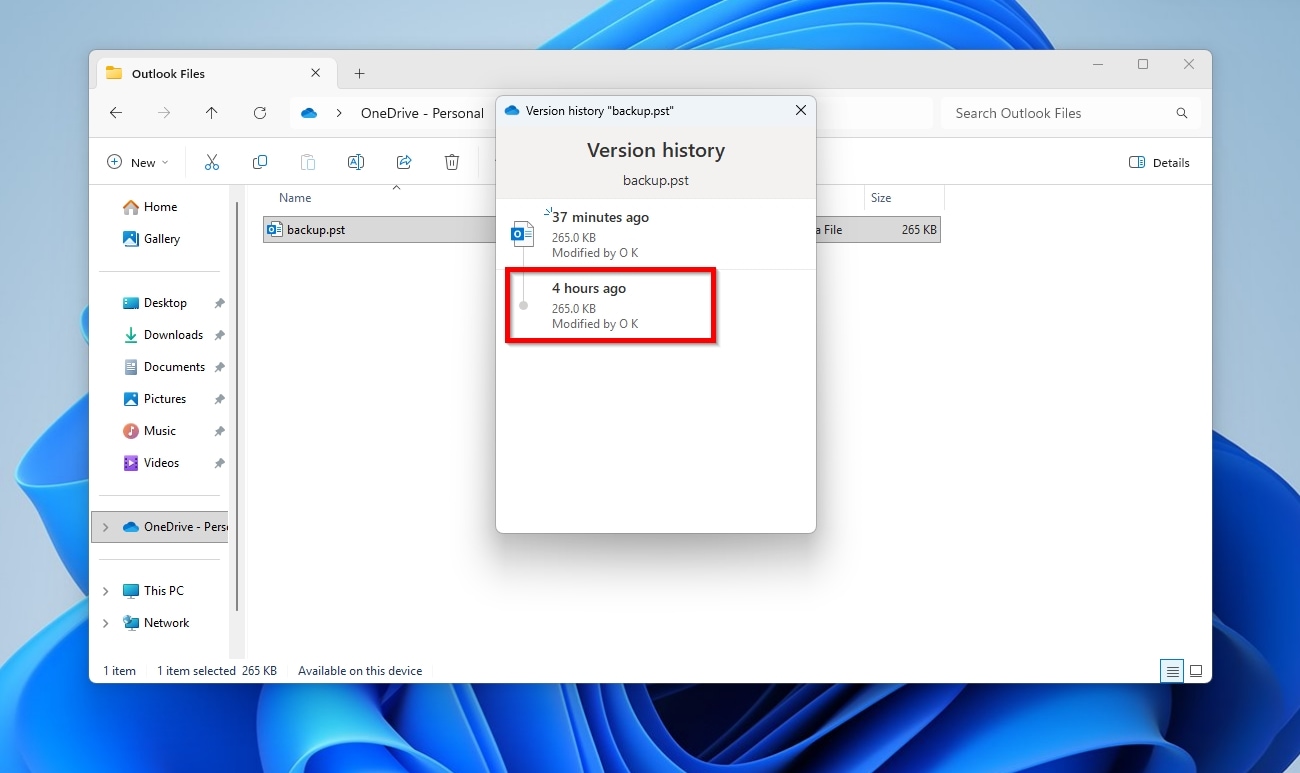Switch to large thumbnails view icon

(x=1196, y=671)
